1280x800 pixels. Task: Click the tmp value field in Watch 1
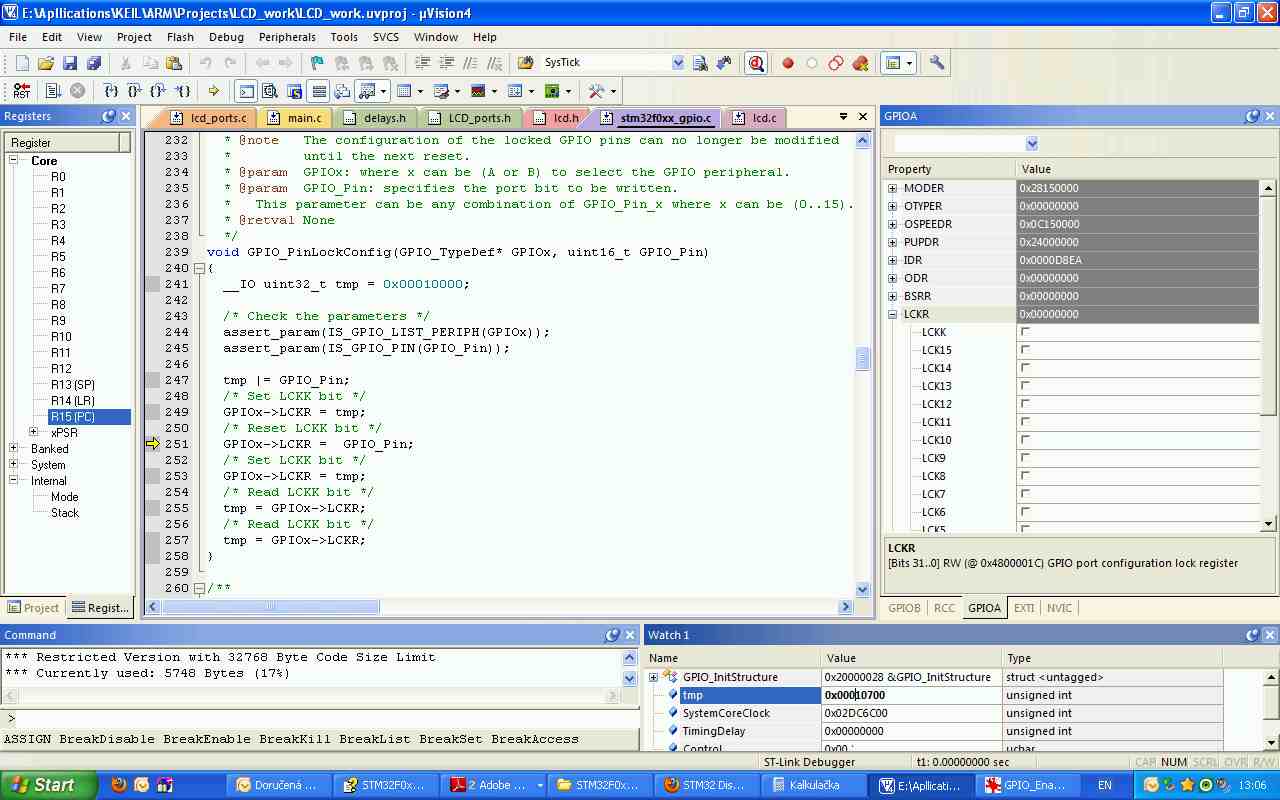pyautogui.click(x=910, y=695)
